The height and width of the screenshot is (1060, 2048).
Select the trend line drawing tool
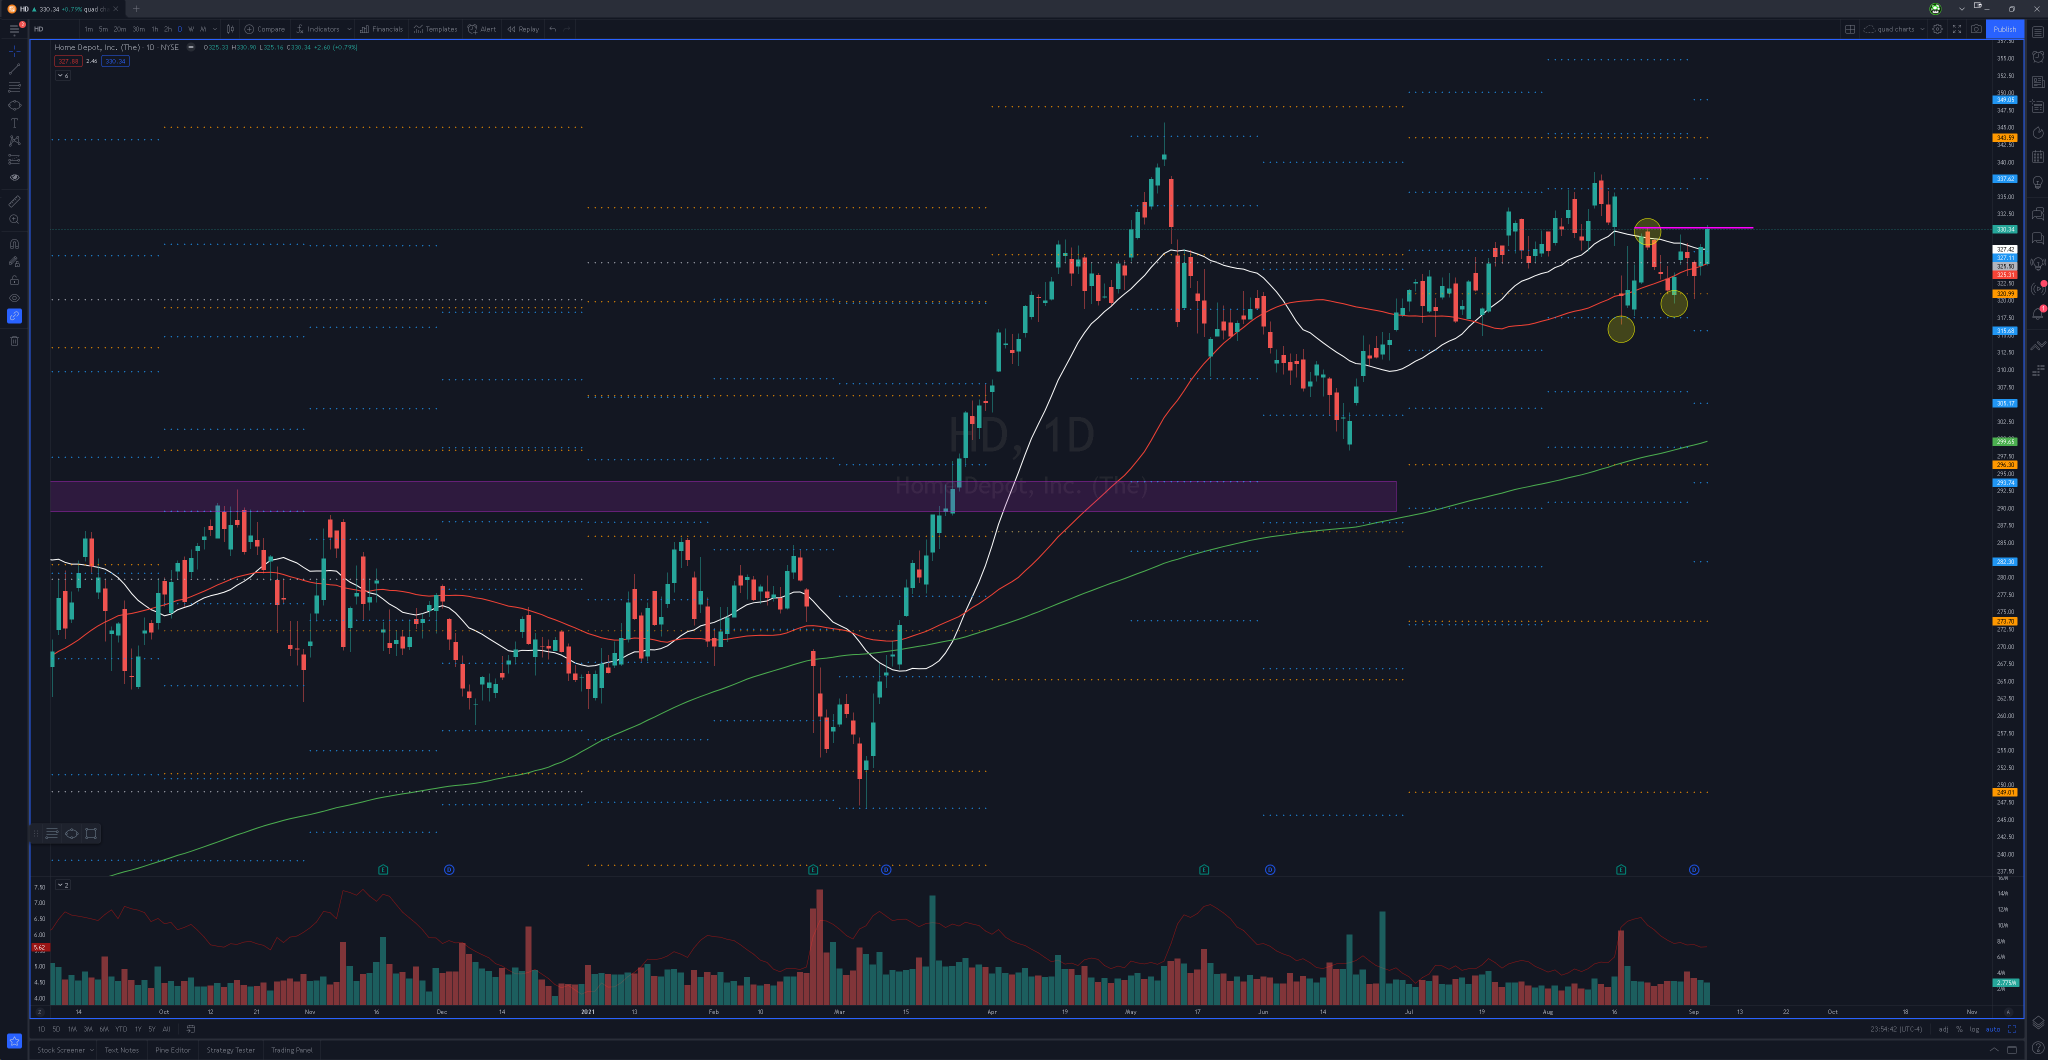(x=14, y=69)
